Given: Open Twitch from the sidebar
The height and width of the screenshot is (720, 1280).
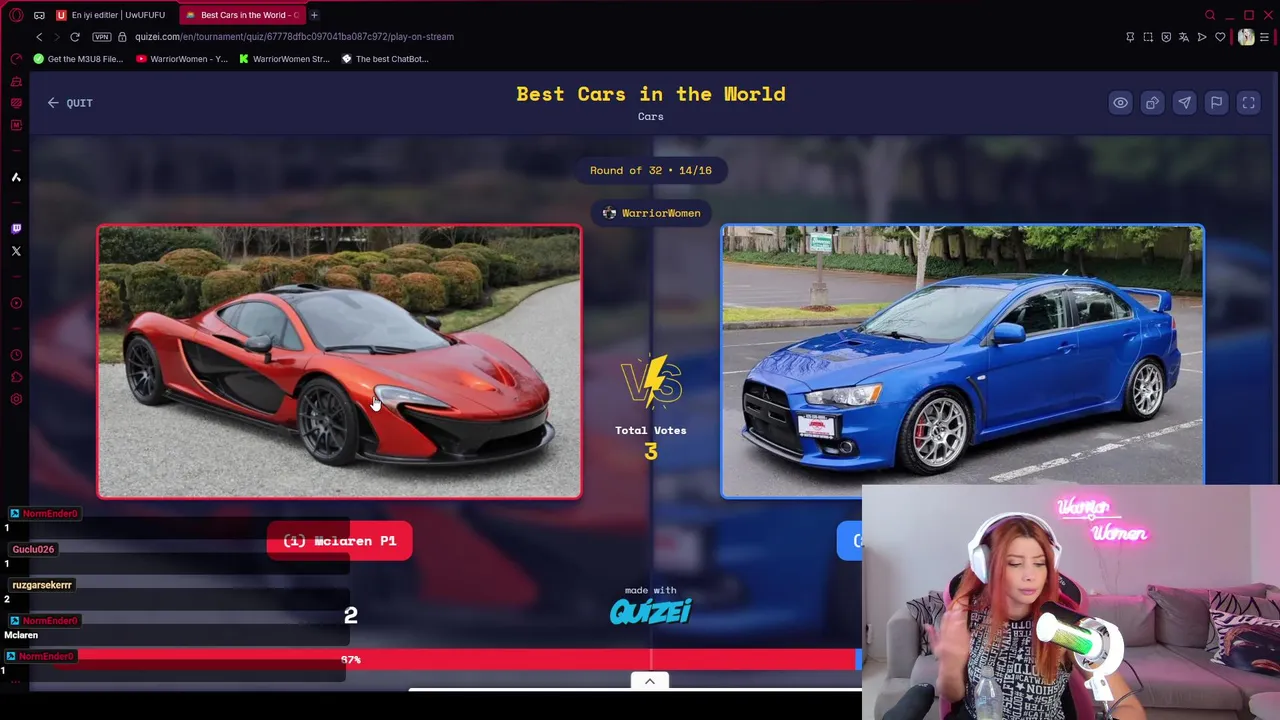Looking at the screenshot, I should 16,229.
